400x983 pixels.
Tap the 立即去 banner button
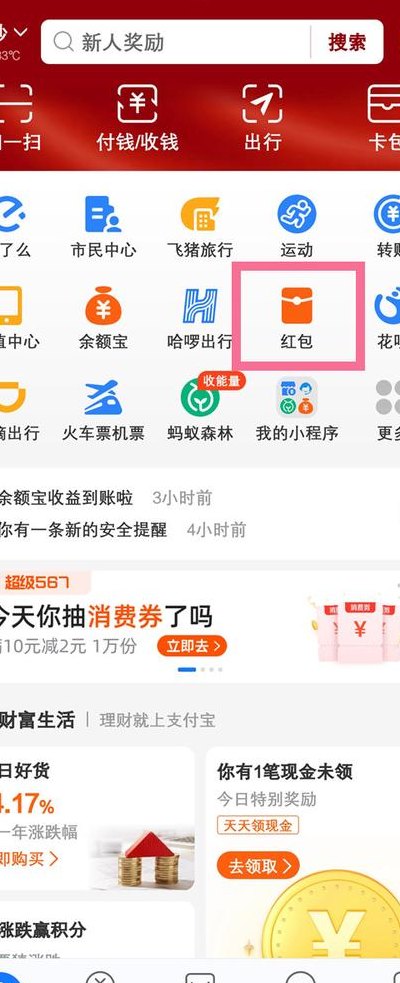192,645
